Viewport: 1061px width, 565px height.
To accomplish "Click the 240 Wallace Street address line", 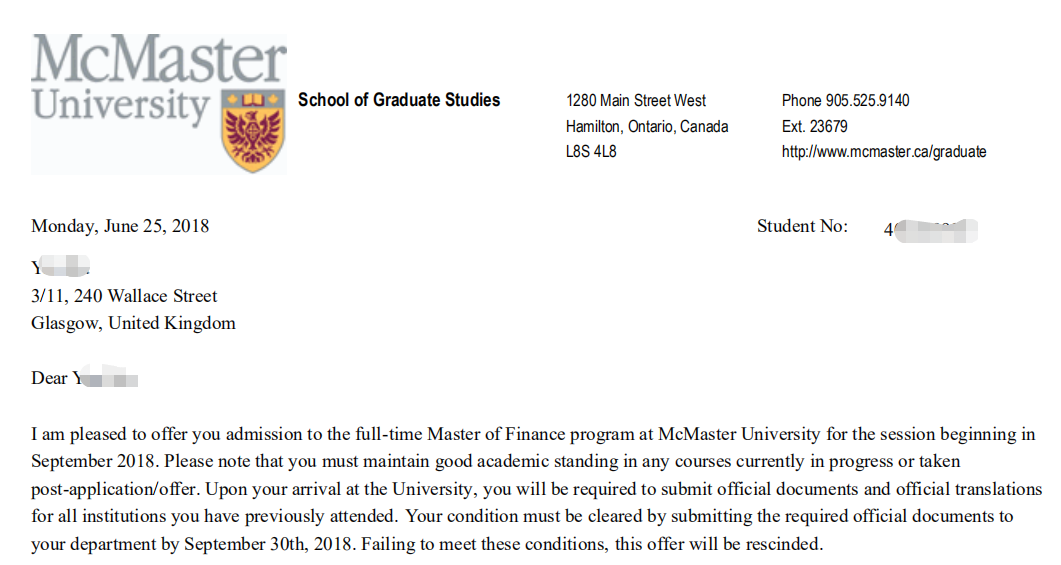I will click(x=124, y=296).
